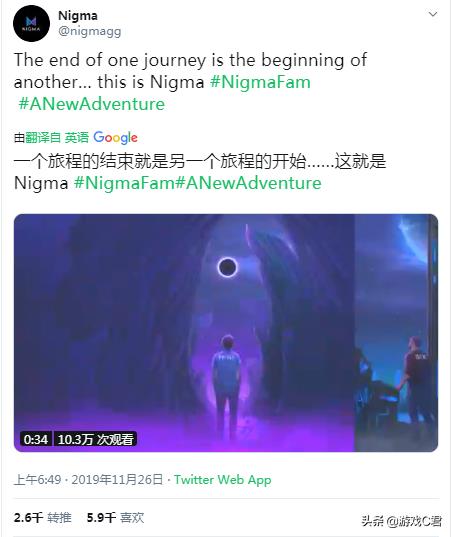The image size is (452, 537).
Task: Click the 翻译自 translated-from label
Action: tap(43, 138)
